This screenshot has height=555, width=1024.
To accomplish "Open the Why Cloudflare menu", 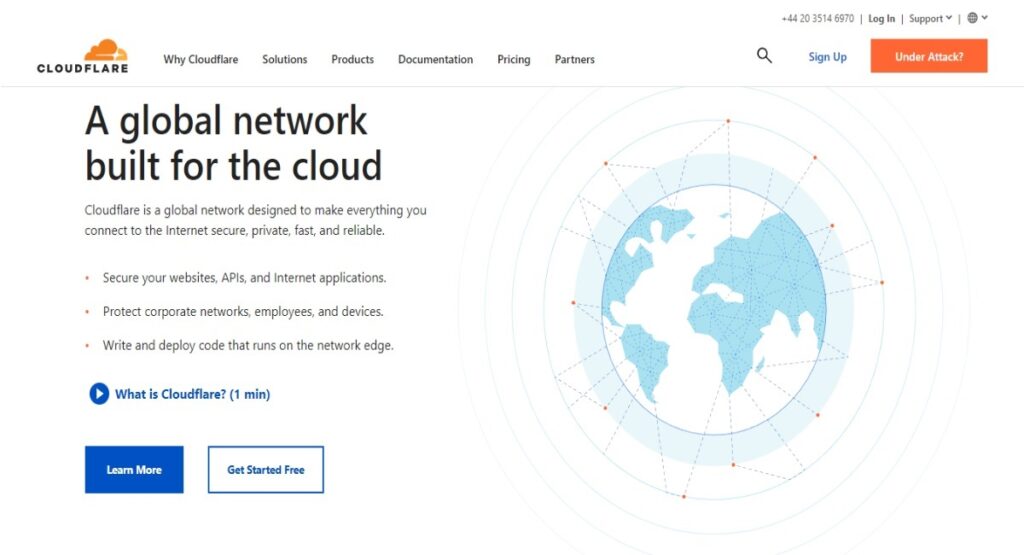I will 200,59.
